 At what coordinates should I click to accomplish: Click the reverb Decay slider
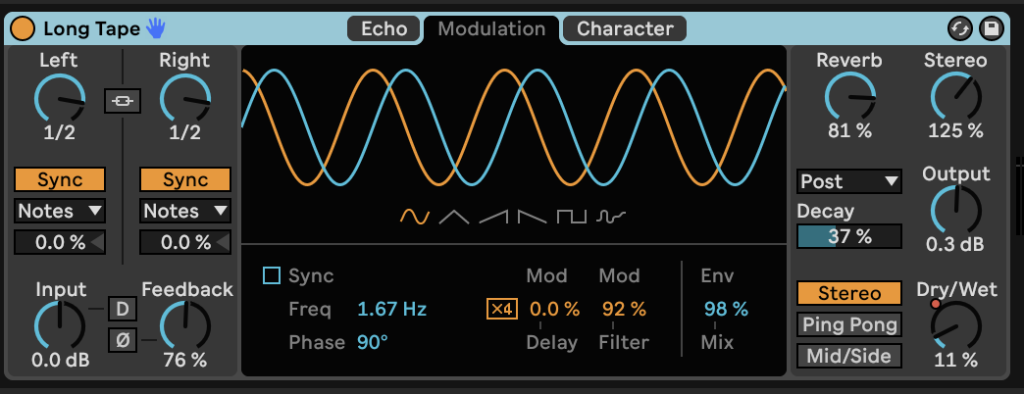click(849, 237)
